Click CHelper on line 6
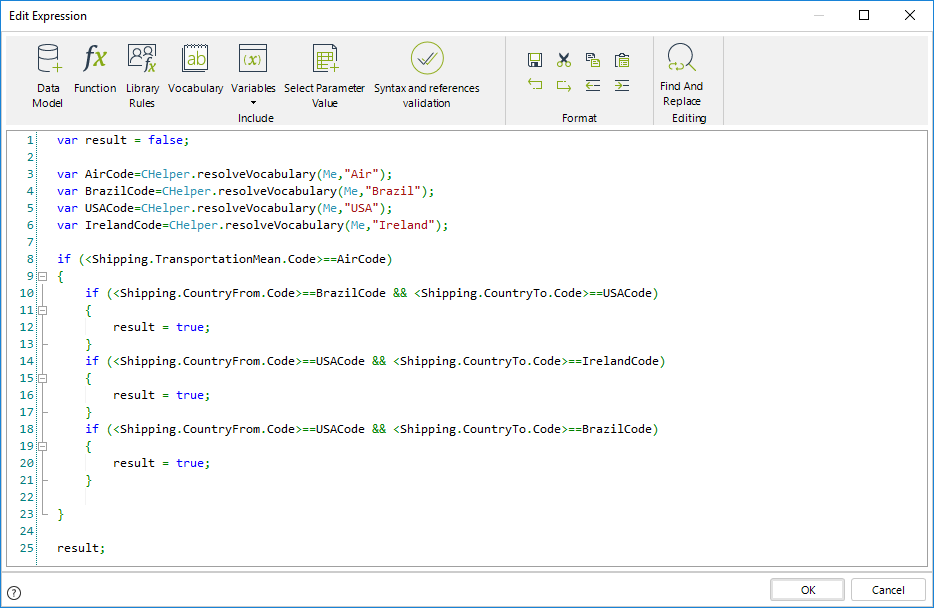Viewport: 934px width, 608px height. pos(193,225)
